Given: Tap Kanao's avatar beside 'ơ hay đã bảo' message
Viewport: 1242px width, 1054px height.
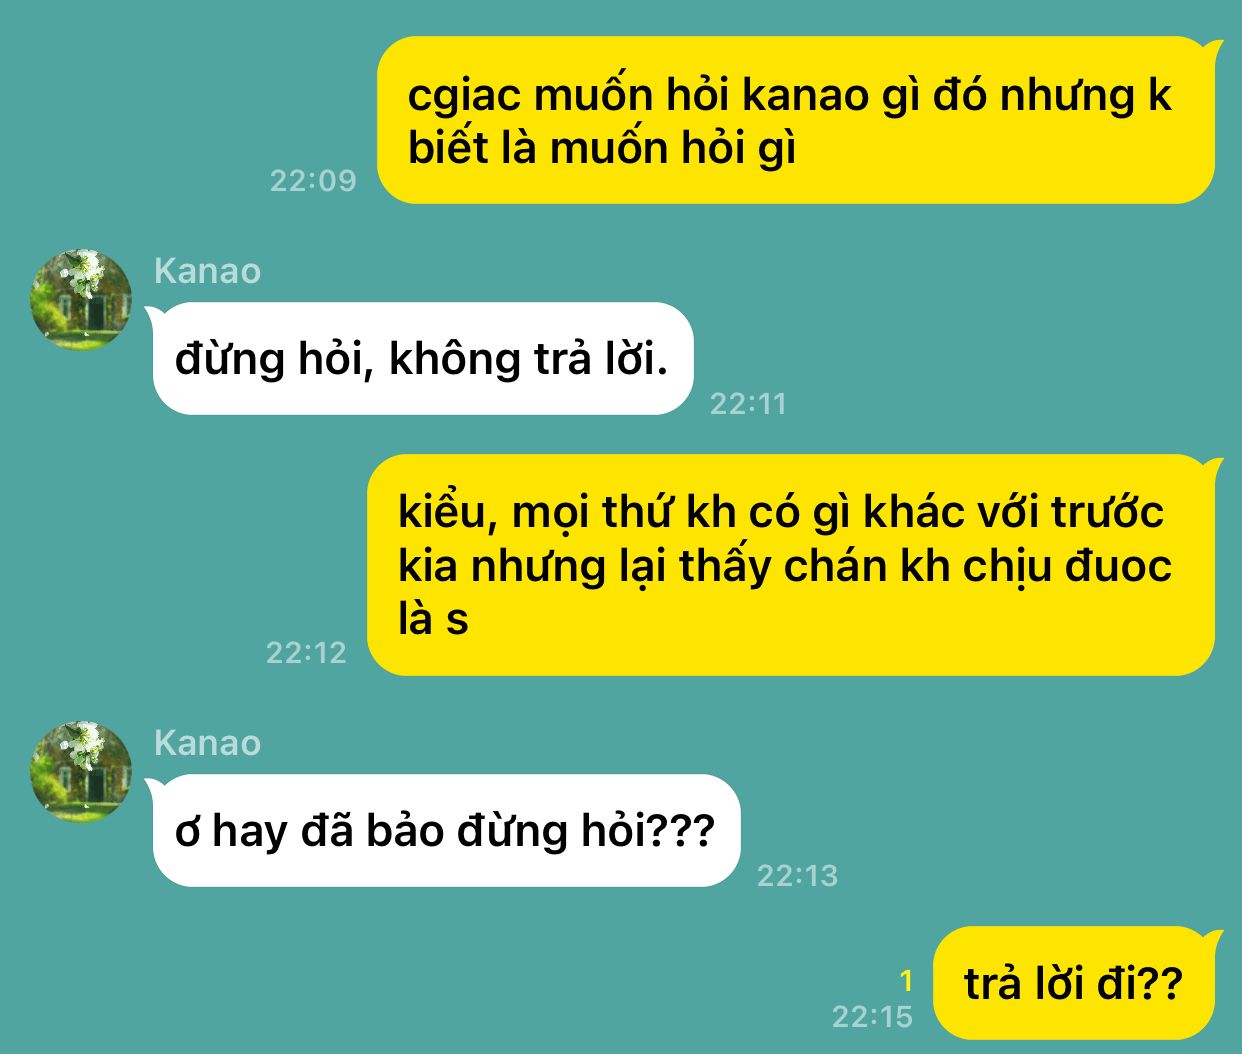Looking at the screenshot, I should coord(81,771).
